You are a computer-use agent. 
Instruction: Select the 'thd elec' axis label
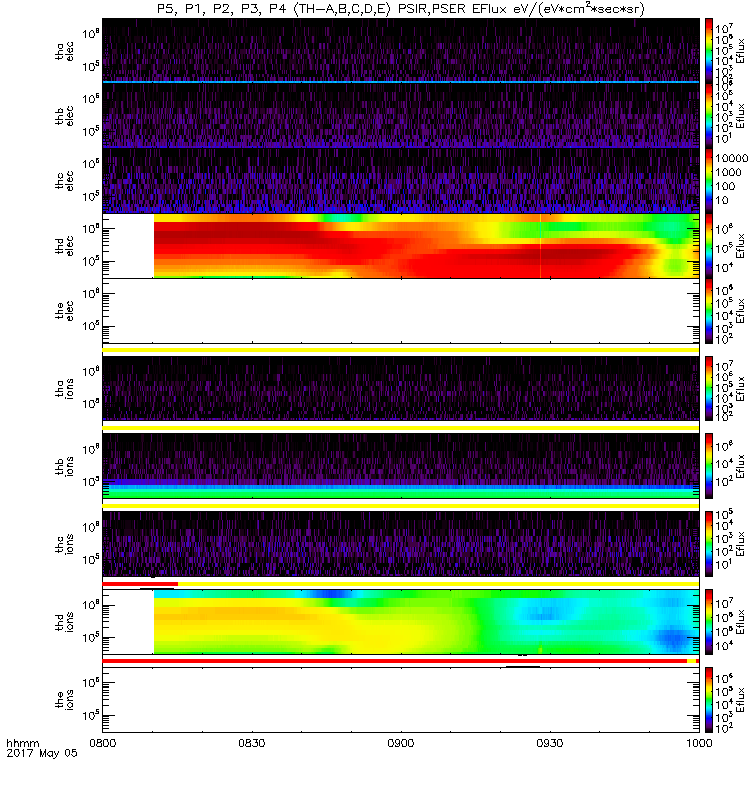tap(64, 246)
